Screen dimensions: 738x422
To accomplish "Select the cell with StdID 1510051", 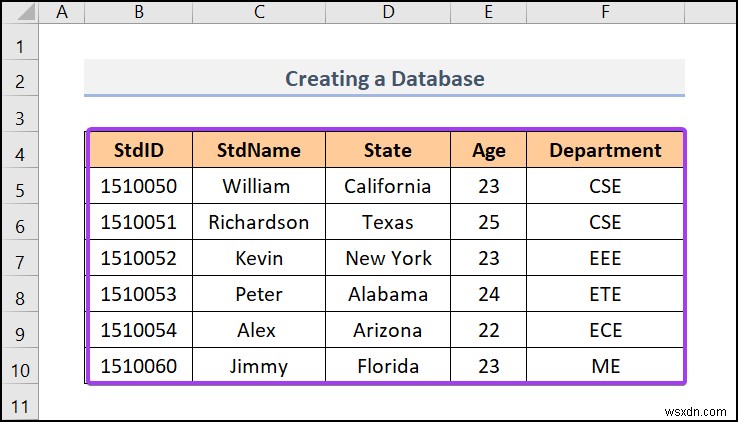I will tap(139, 222).
